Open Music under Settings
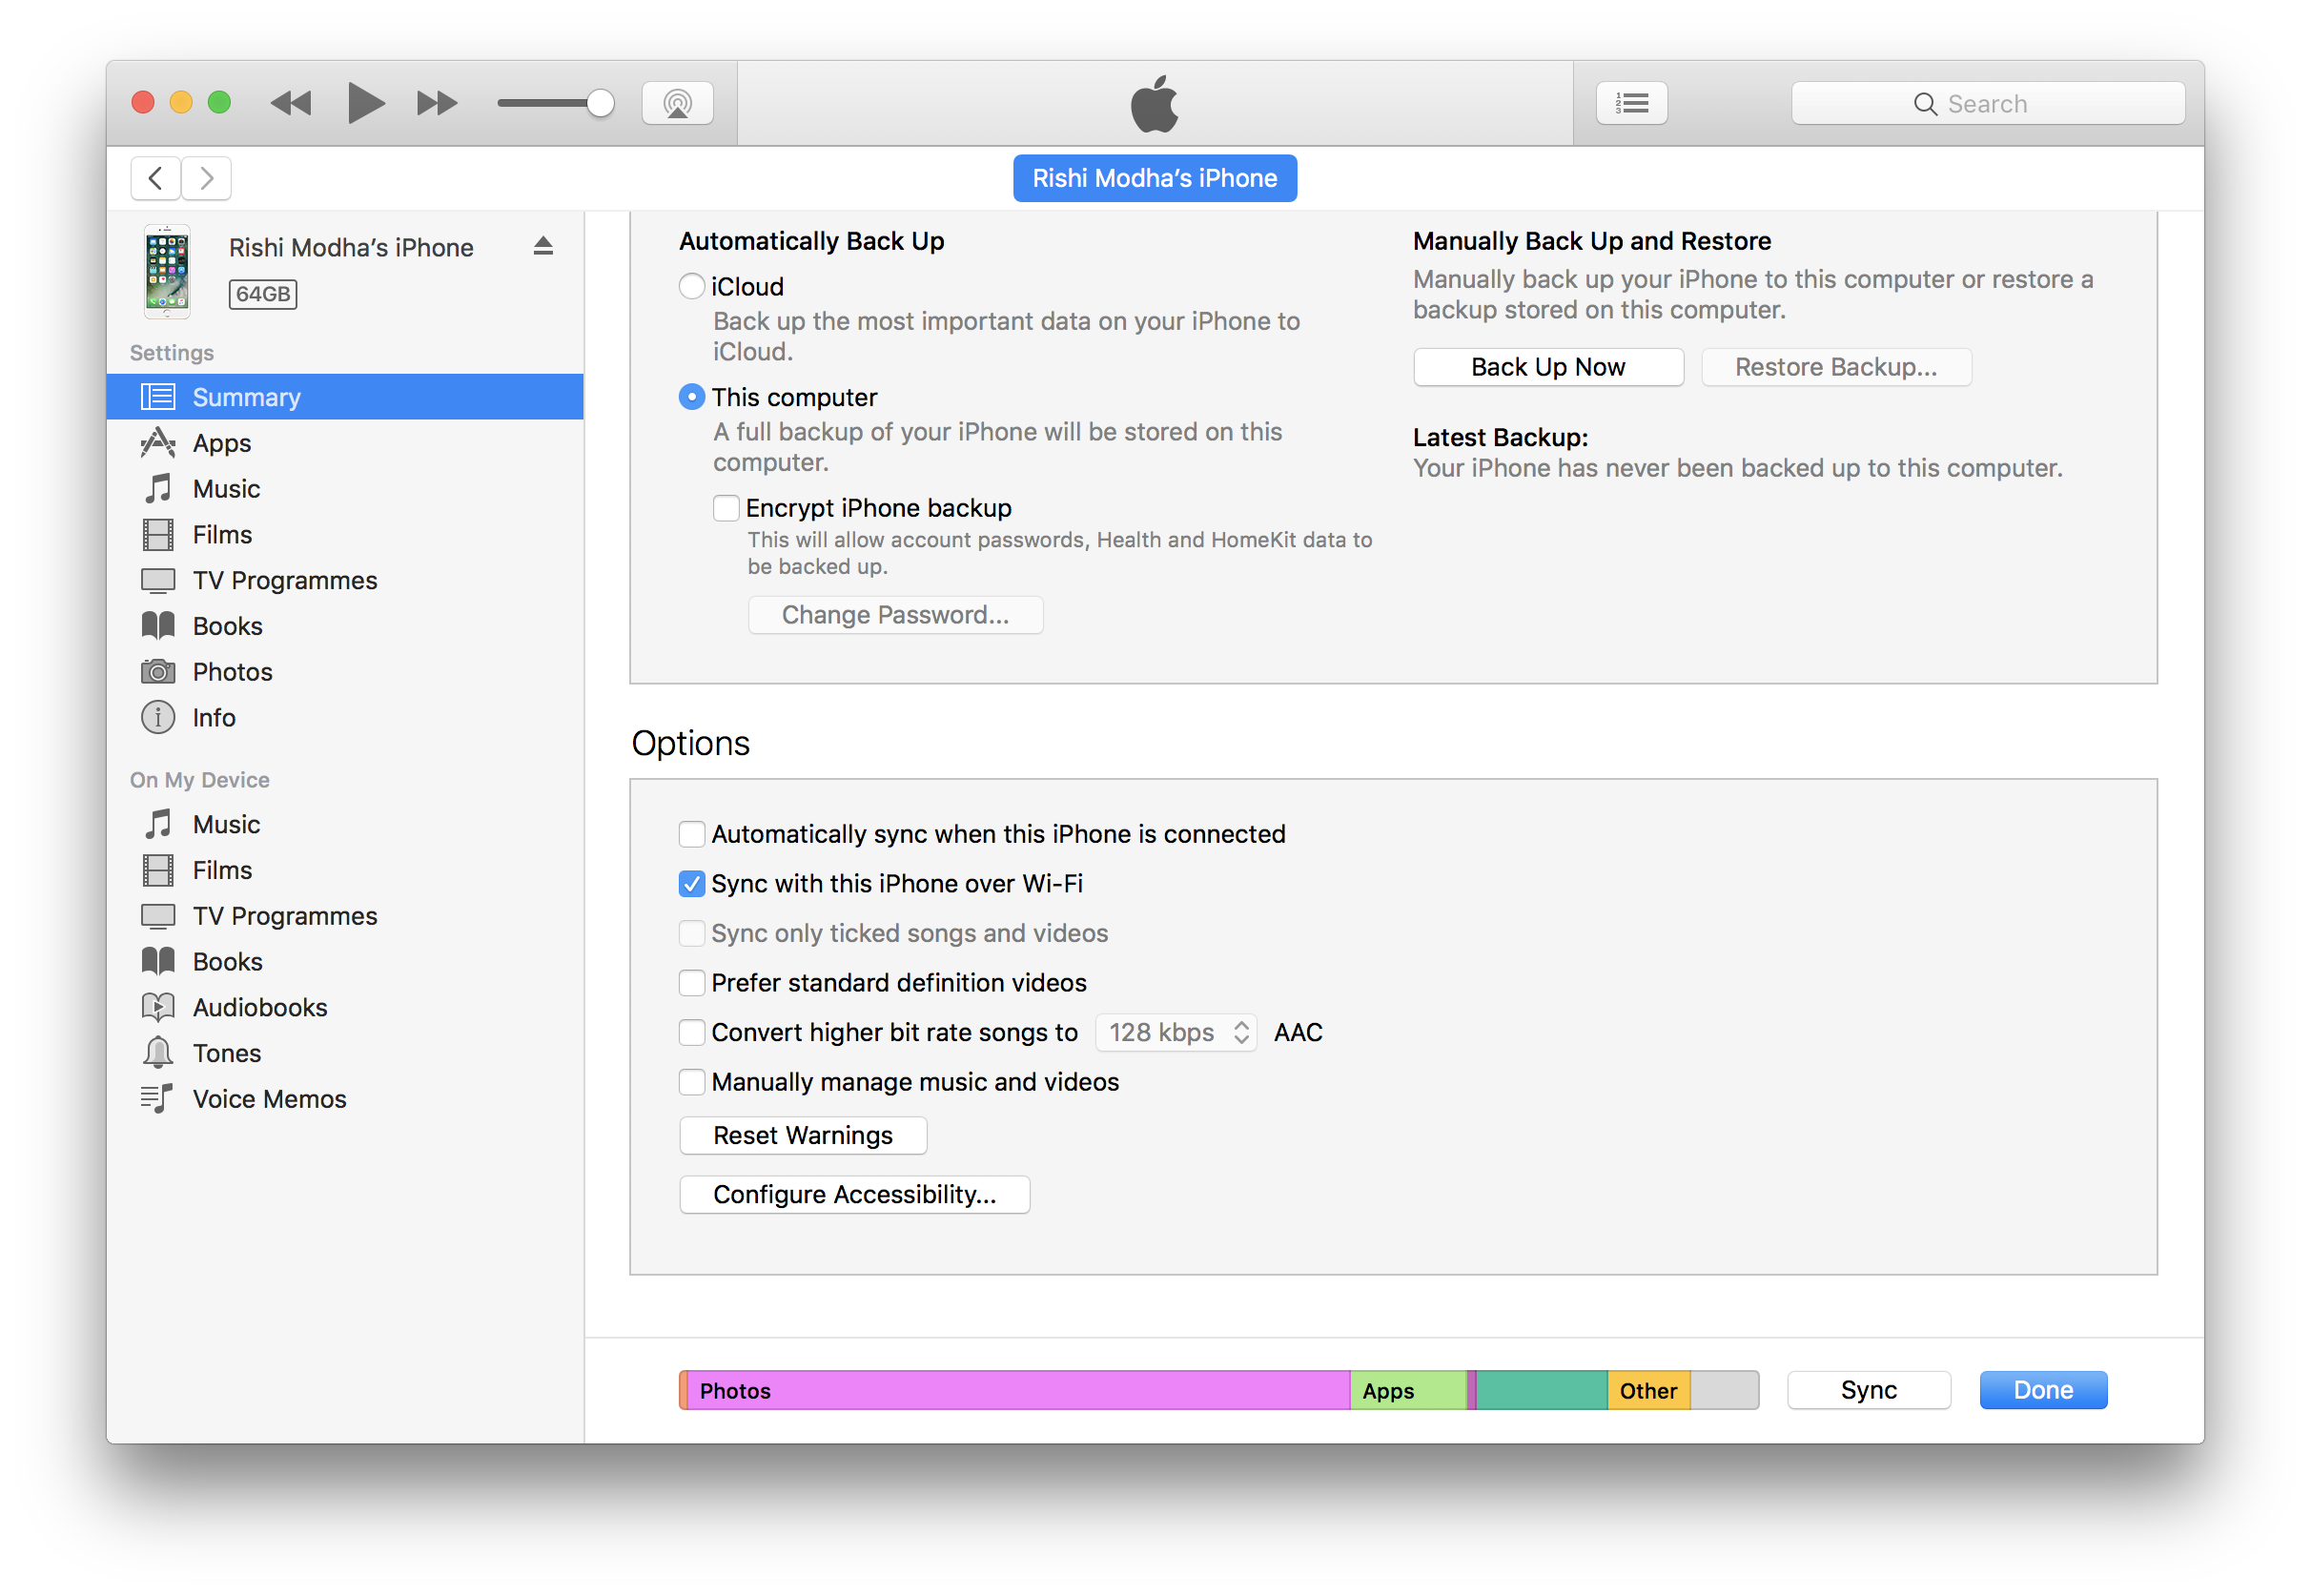This screenshot has width=2311, height=1596. pos(345,489)
